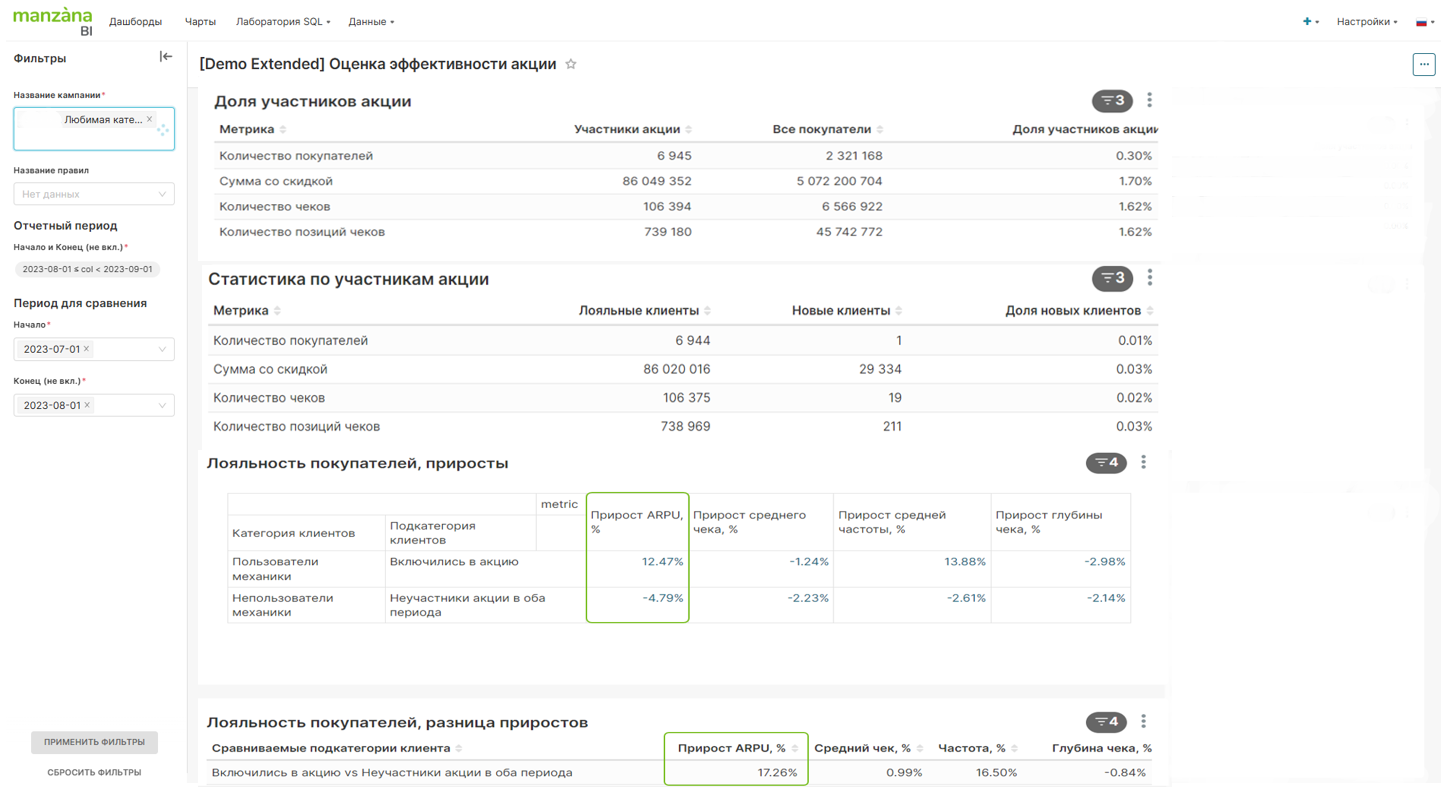This screenshot has height=802, width=1441.
Task: Click filter badge on Лояльность покупателей, разница приростов
Action: tap(1106, 722)
